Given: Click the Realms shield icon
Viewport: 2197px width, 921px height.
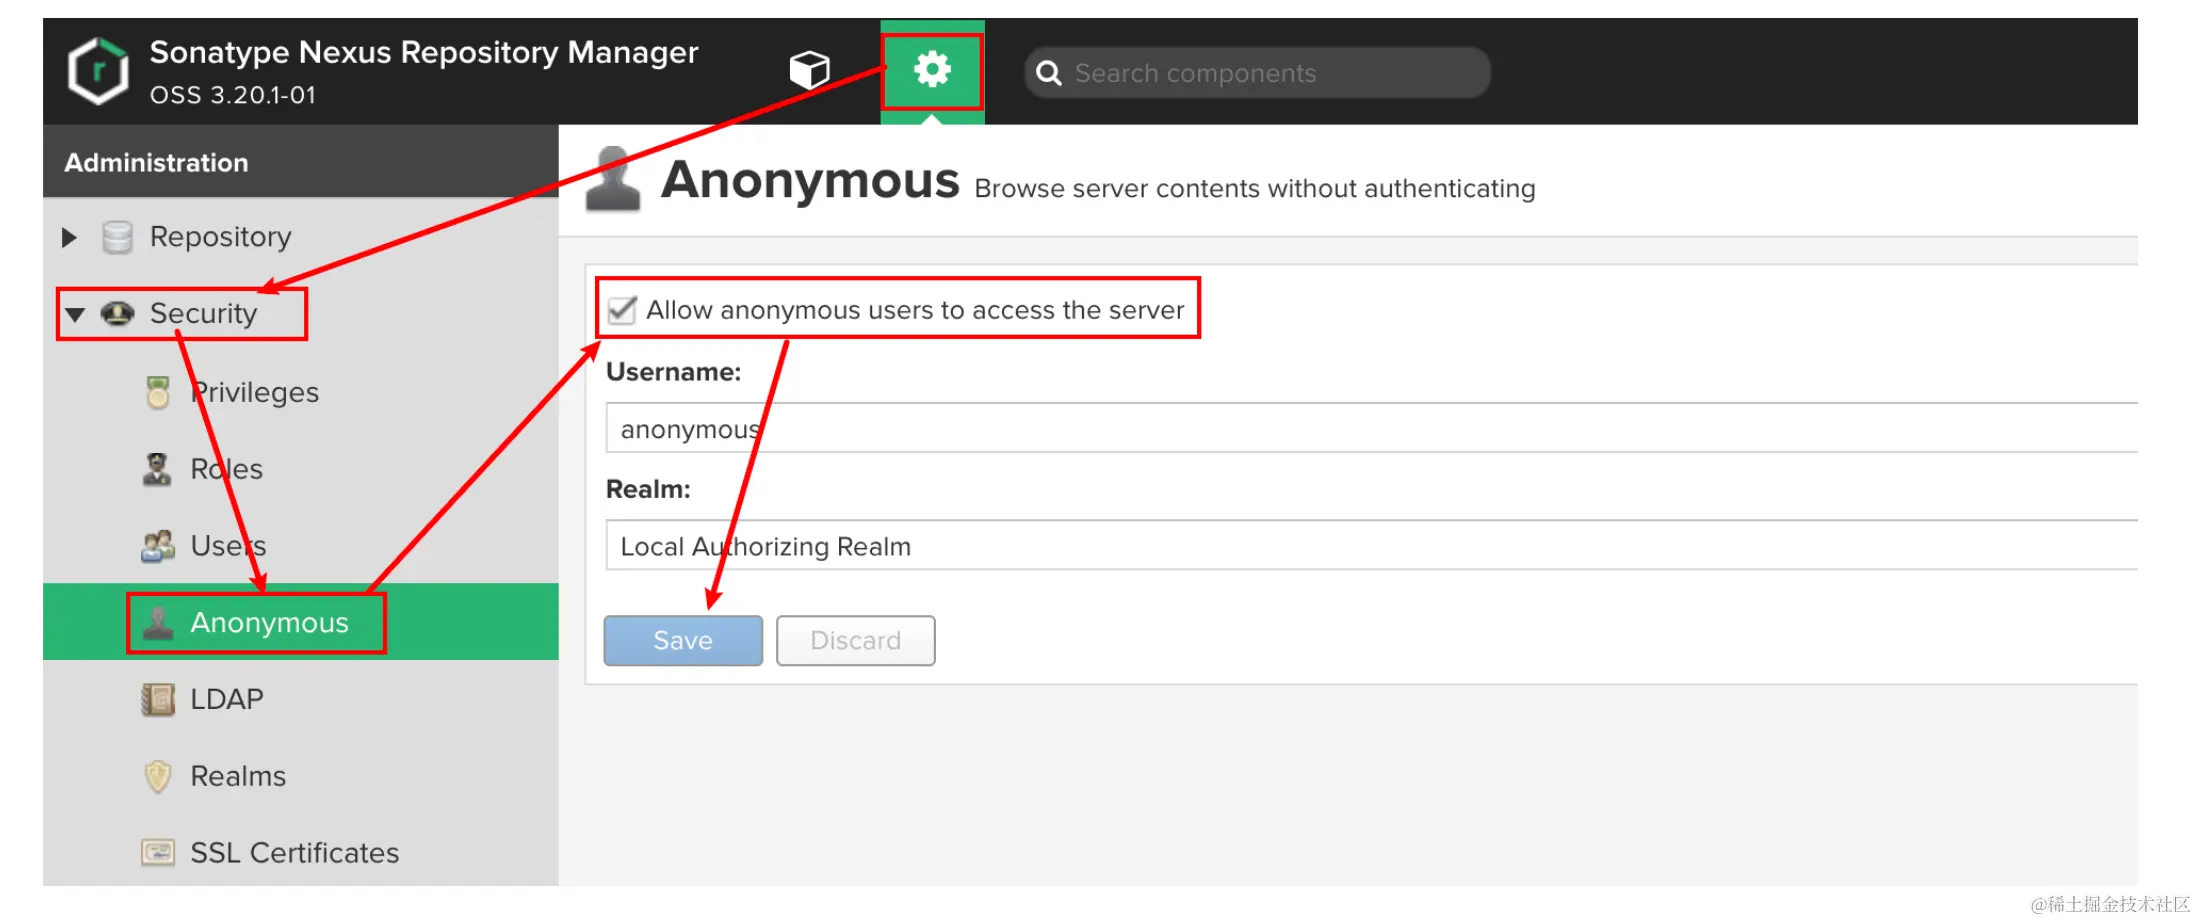Looking at the screenshot, I should [x=158, y=776].
